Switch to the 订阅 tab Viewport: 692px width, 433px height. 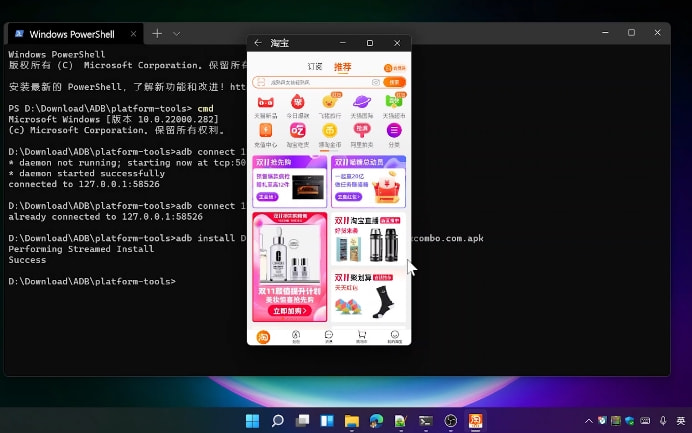coord(315,67)
